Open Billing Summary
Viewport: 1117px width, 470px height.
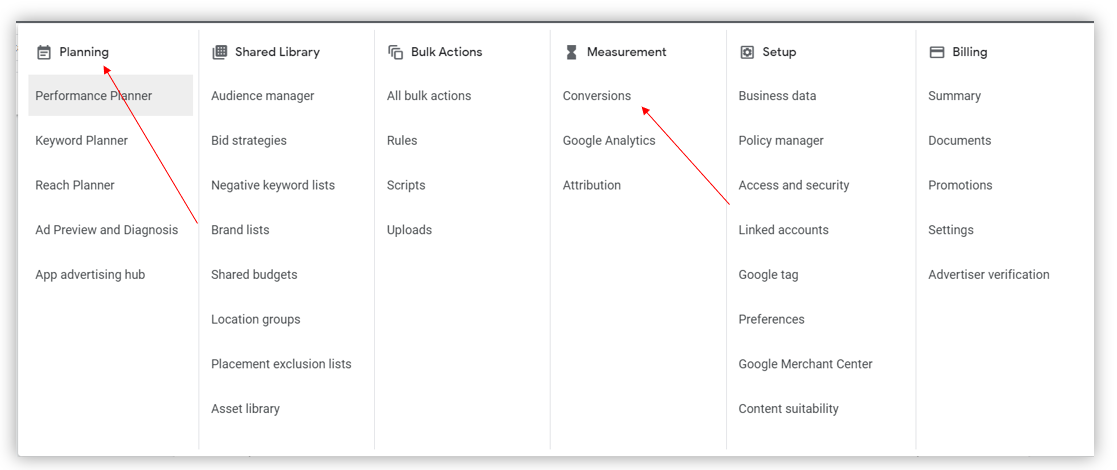coord(955,95)
